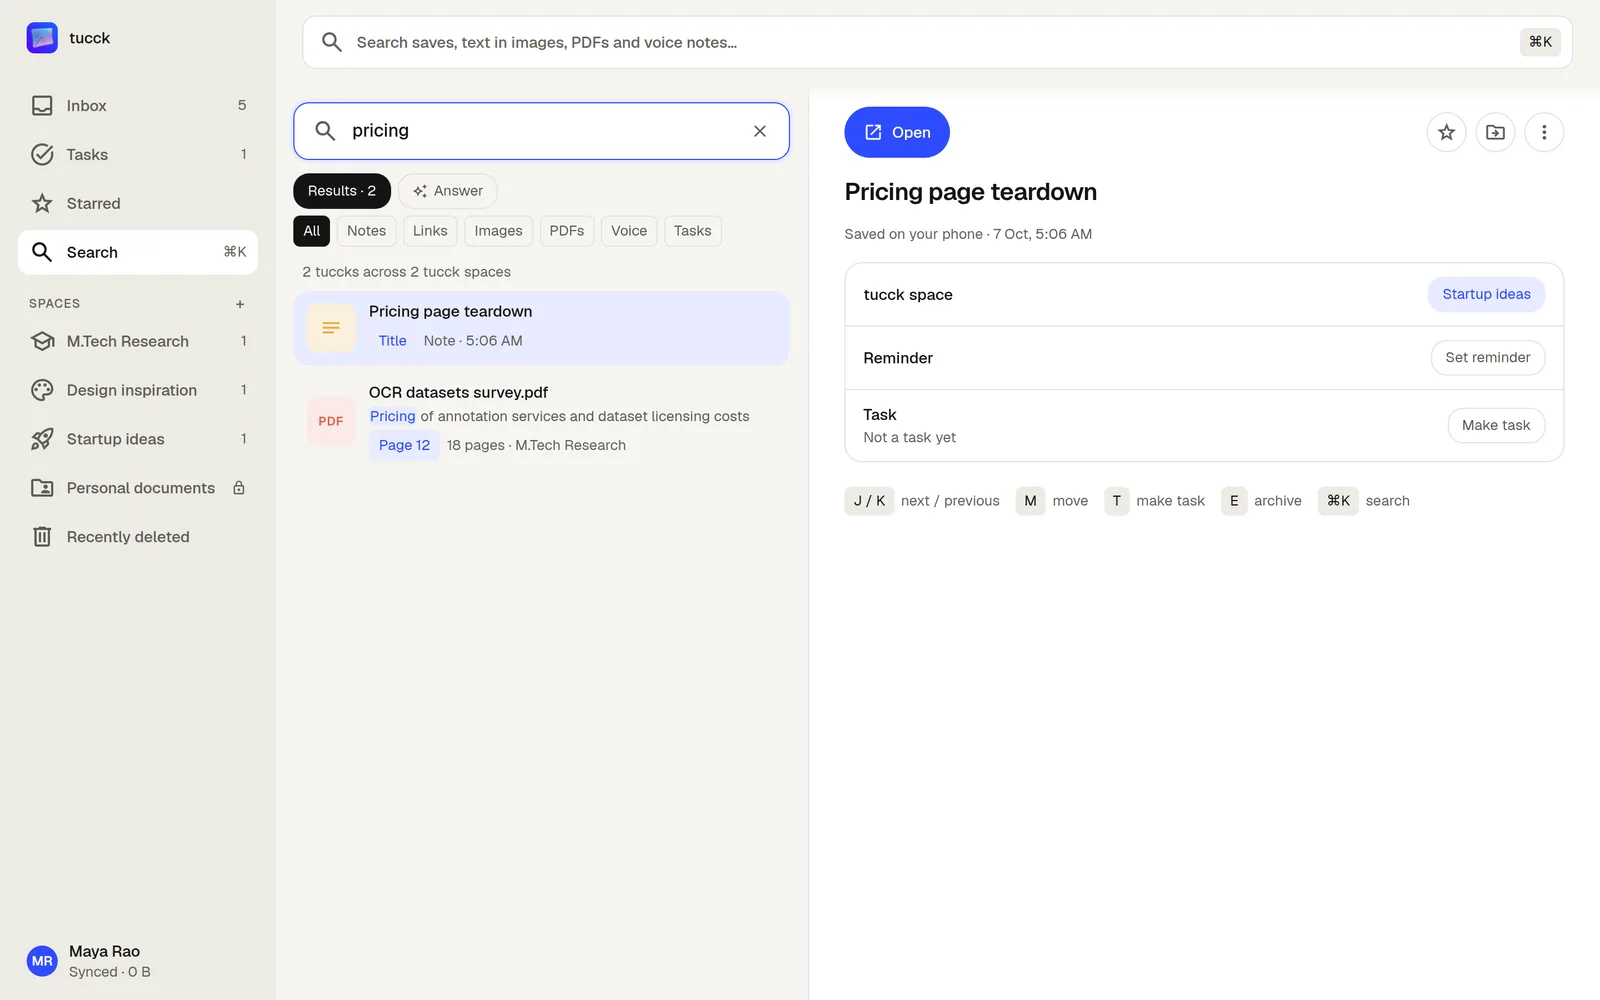Select the Pricing page teardown search result
Image resolution: width=1600 pixels, height=1000 pixels.
(x=541, y=328)
